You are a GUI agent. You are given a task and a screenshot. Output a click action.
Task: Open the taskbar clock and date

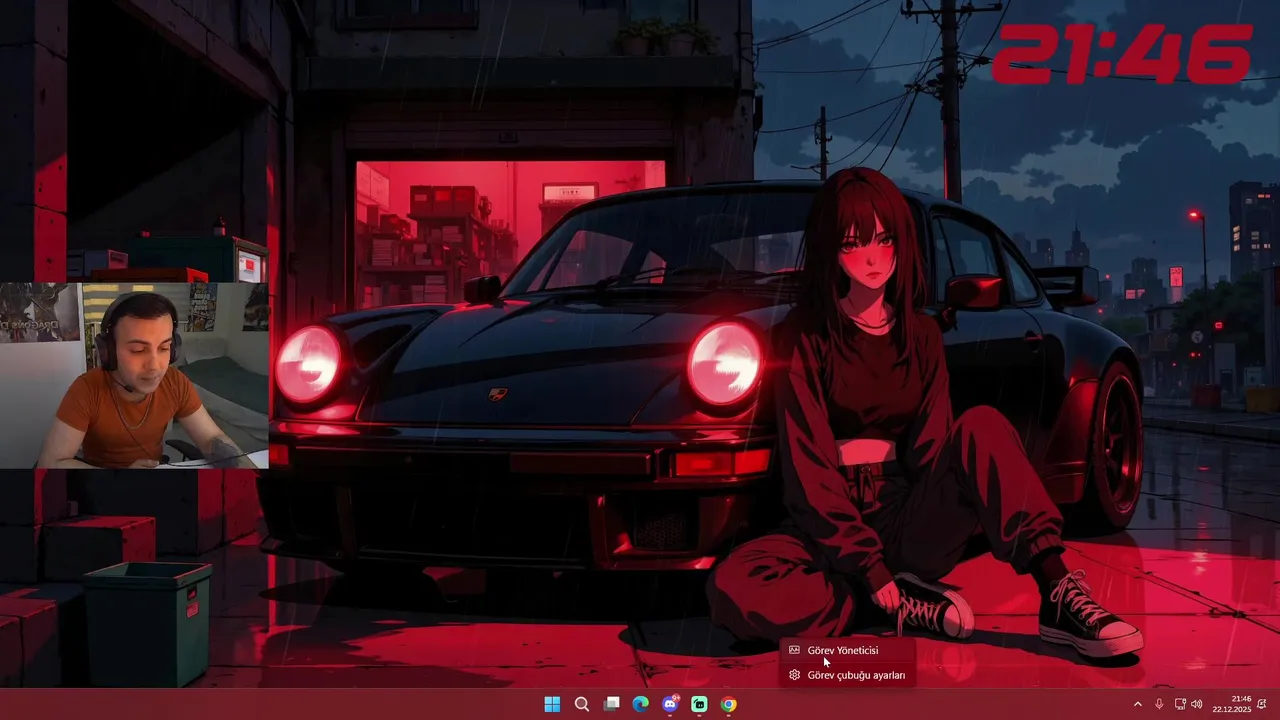[1232, 704]
